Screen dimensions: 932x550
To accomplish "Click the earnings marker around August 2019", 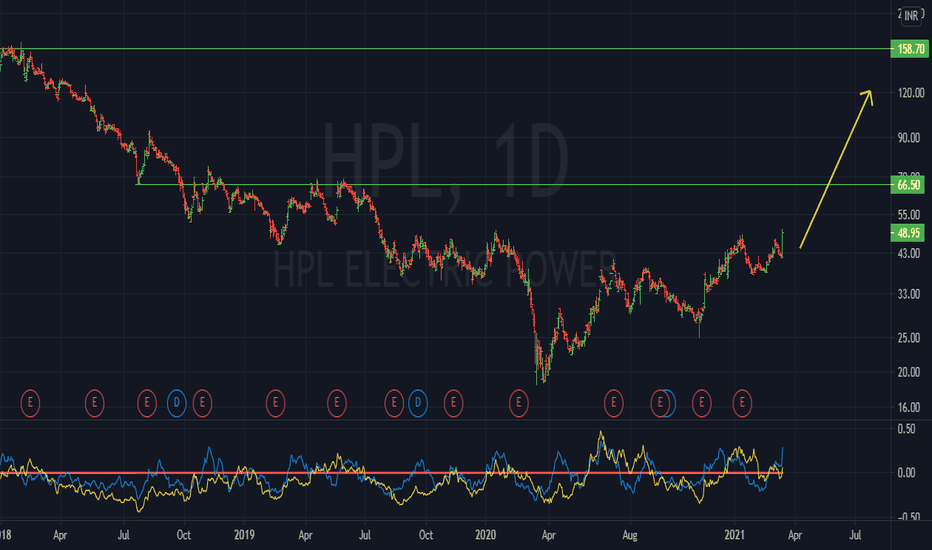I will [x=393, y=403].
